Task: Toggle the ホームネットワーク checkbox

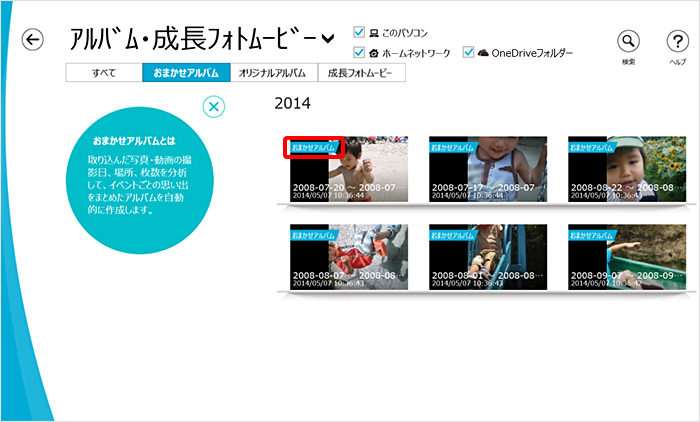Action: tap(359, 52)
